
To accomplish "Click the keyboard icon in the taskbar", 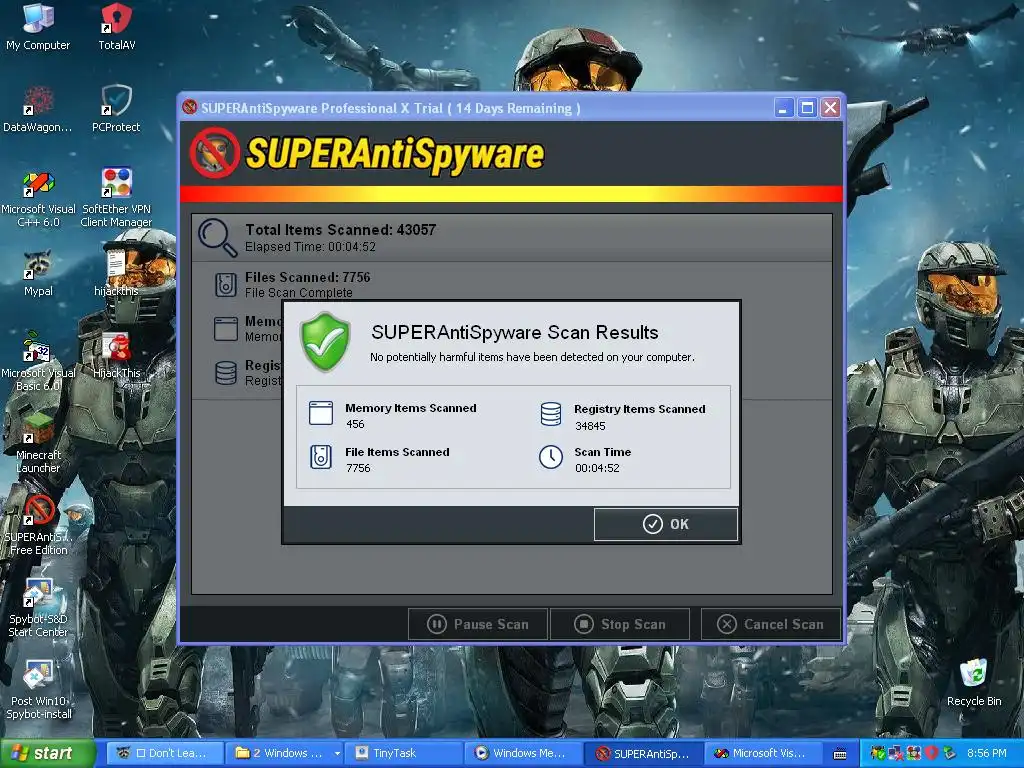I will point(840,754).
